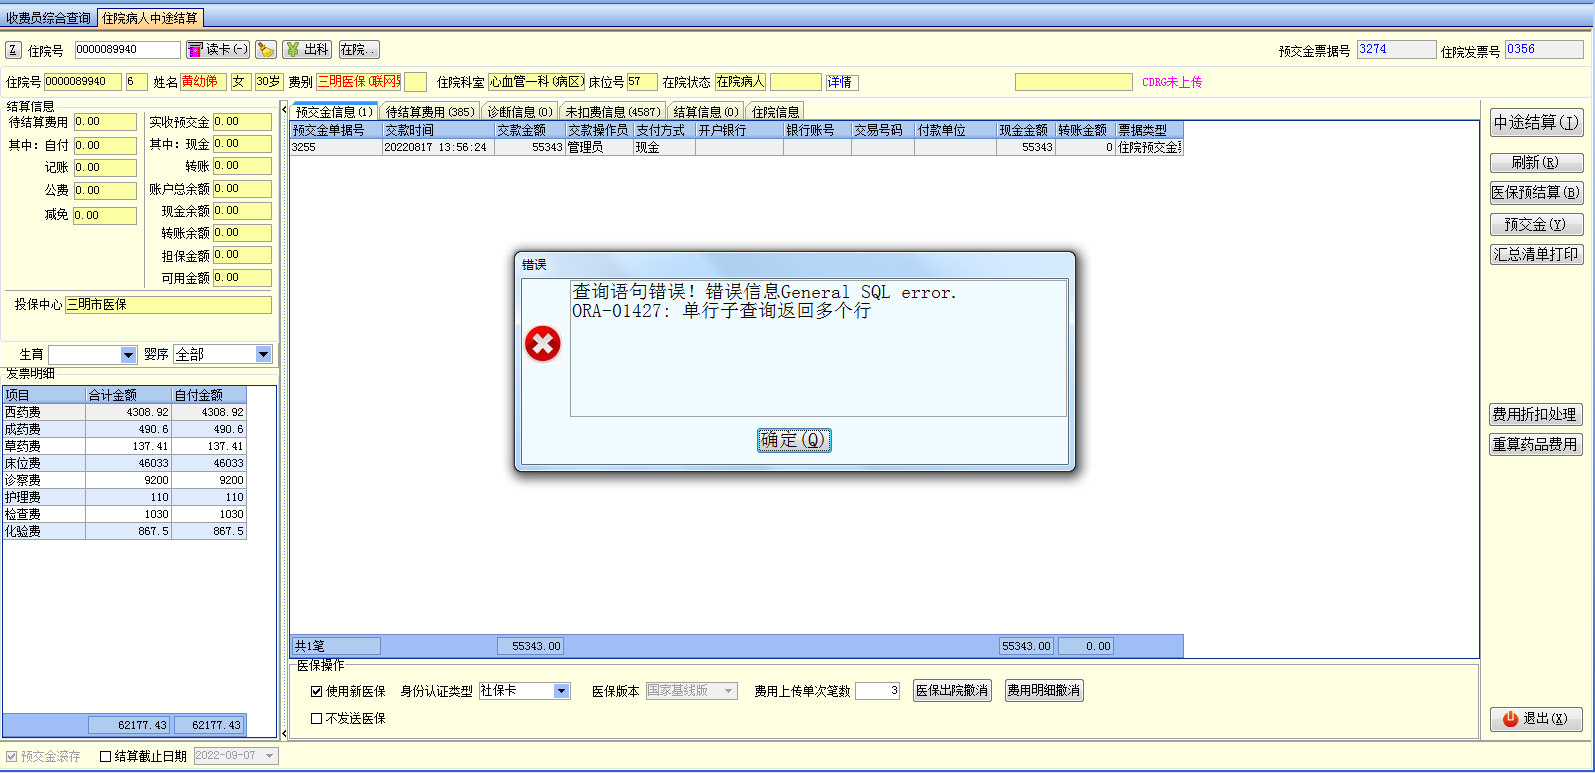
Task: Open 预交金信息 (1) tab
Action: pyautogui.click(x=334, y=112)
